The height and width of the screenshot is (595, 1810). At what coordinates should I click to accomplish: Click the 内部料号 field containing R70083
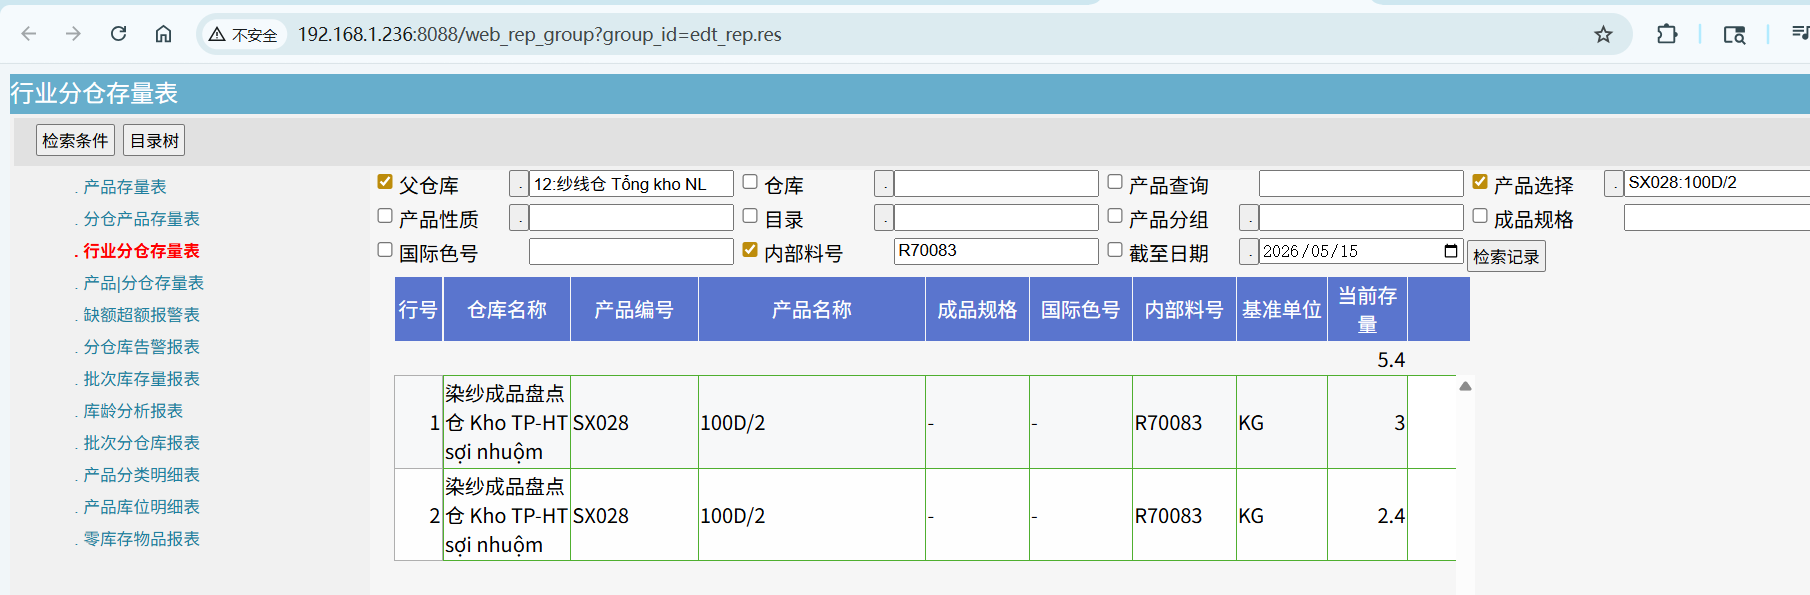point(996,251)
